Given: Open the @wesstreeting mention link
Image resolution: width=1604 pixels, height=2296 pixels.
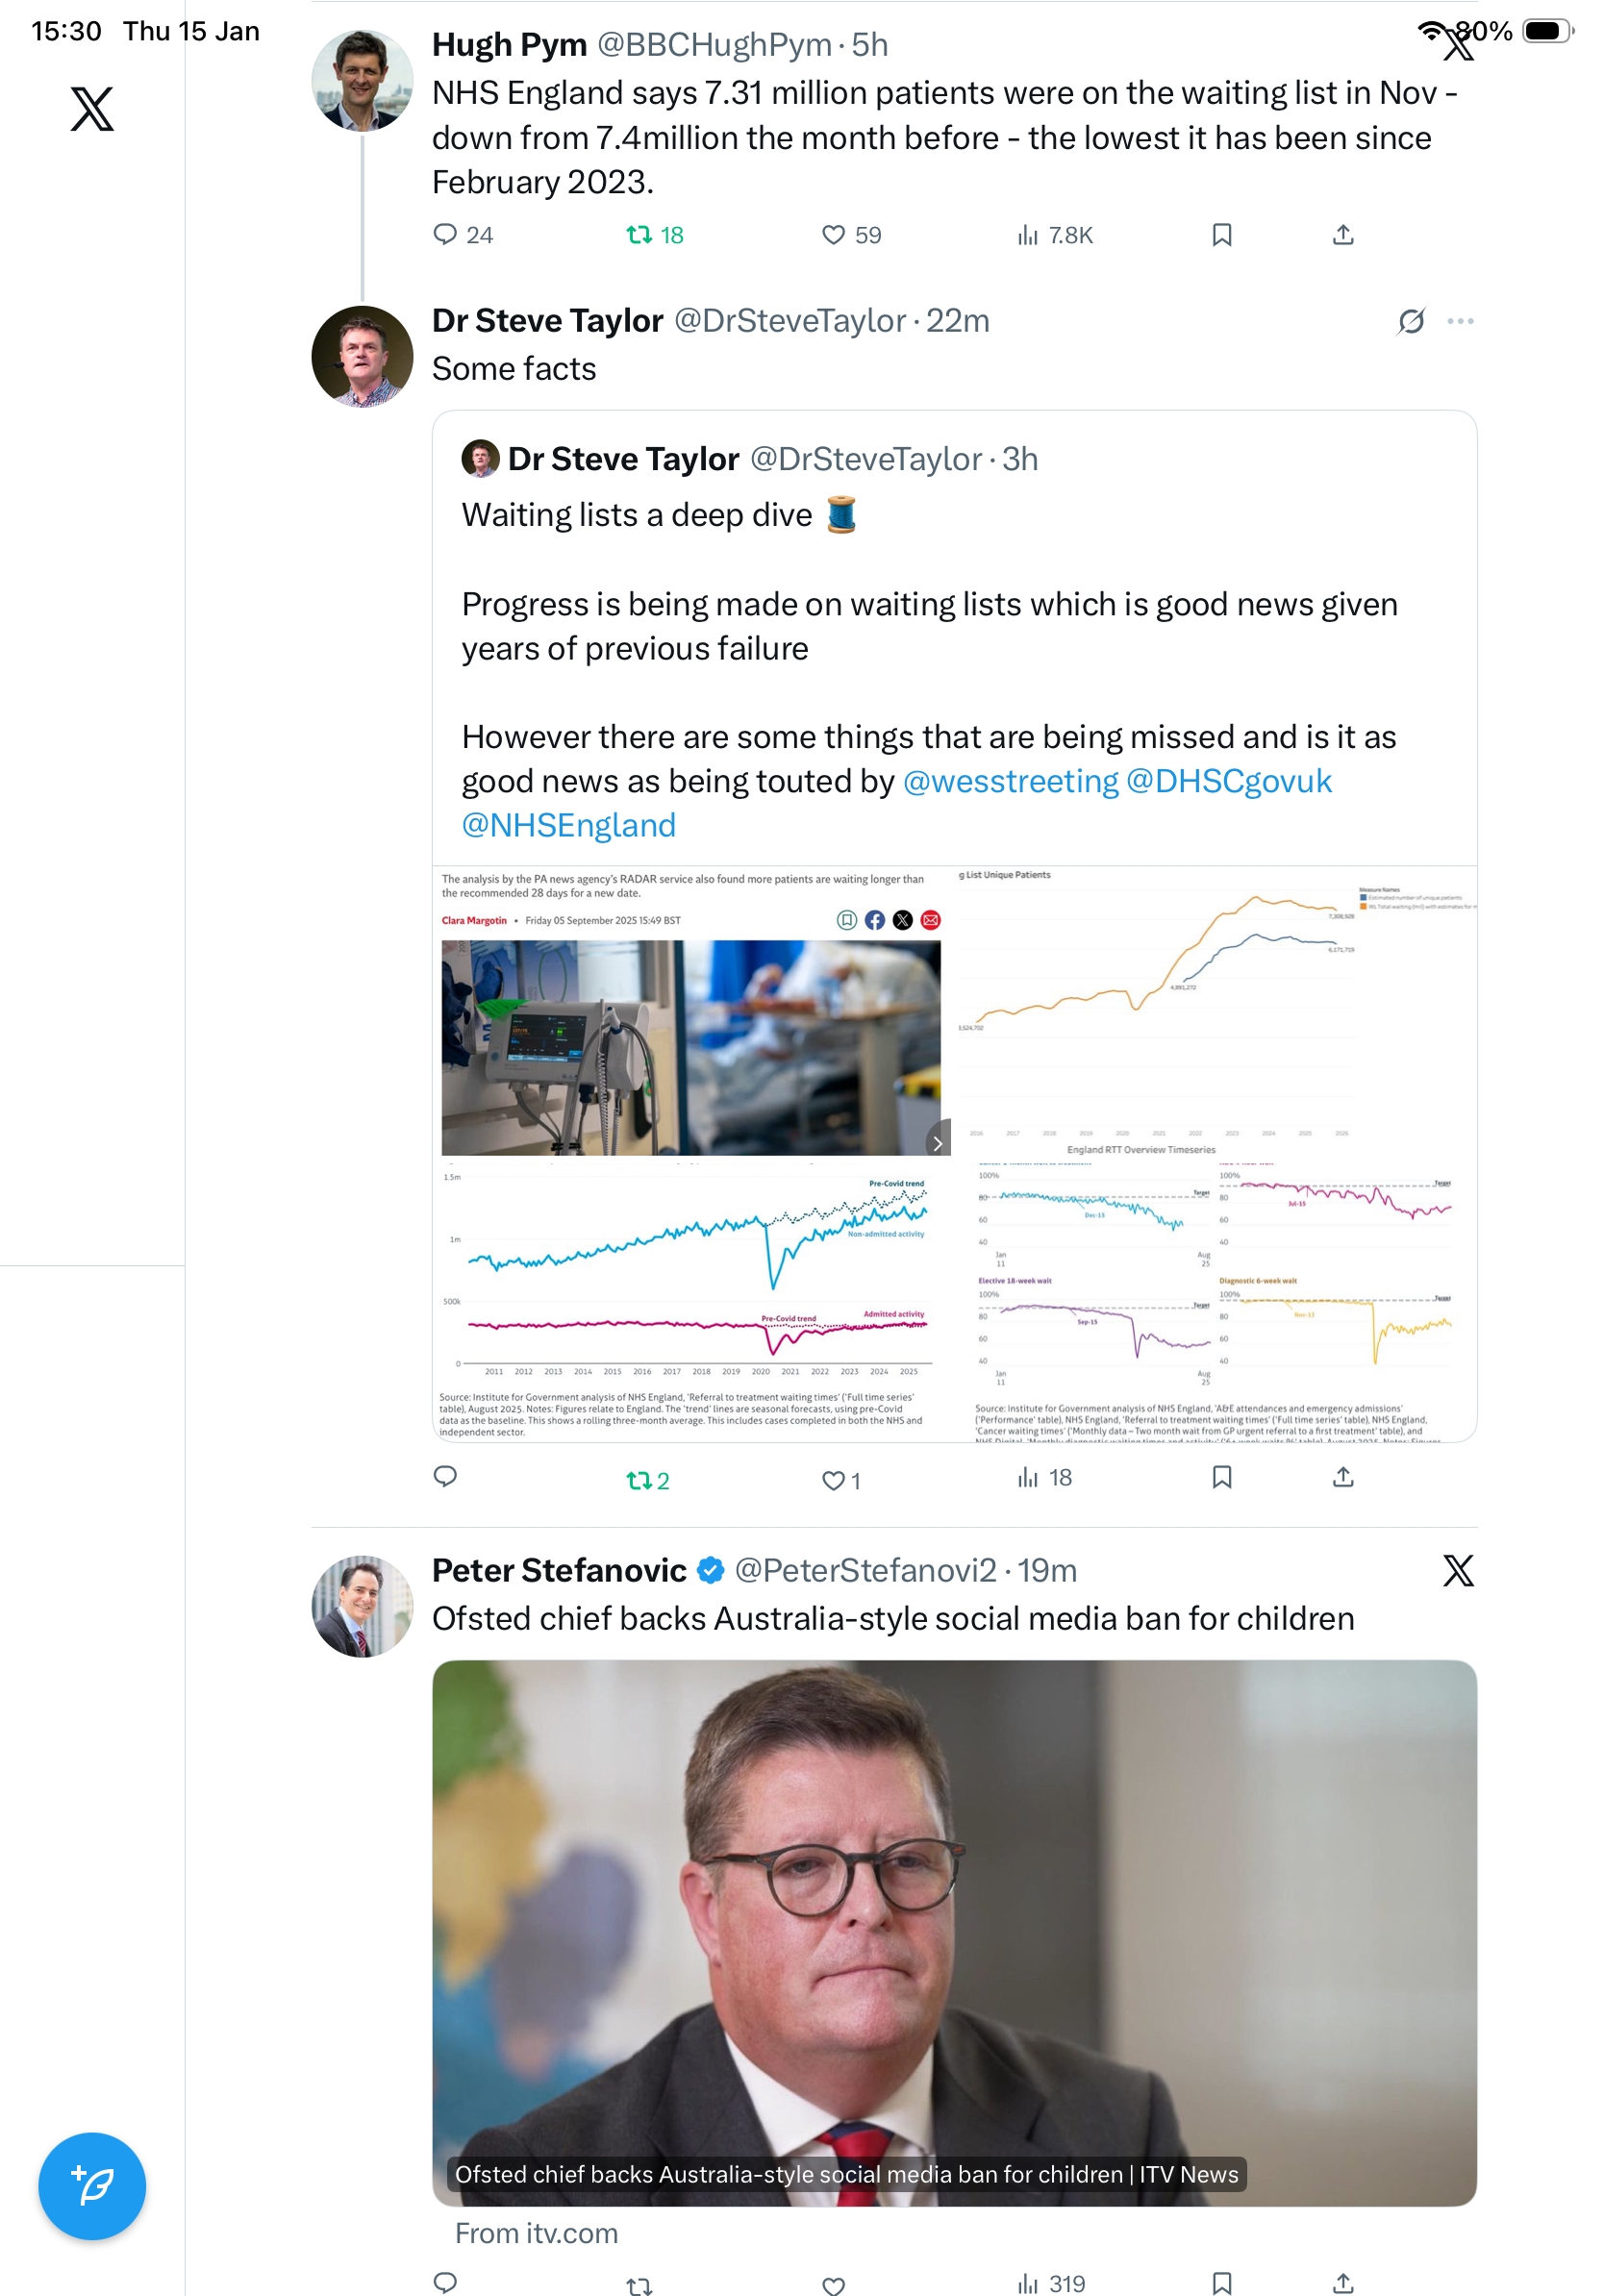Looking at the screenshot, I should 1010,781.
